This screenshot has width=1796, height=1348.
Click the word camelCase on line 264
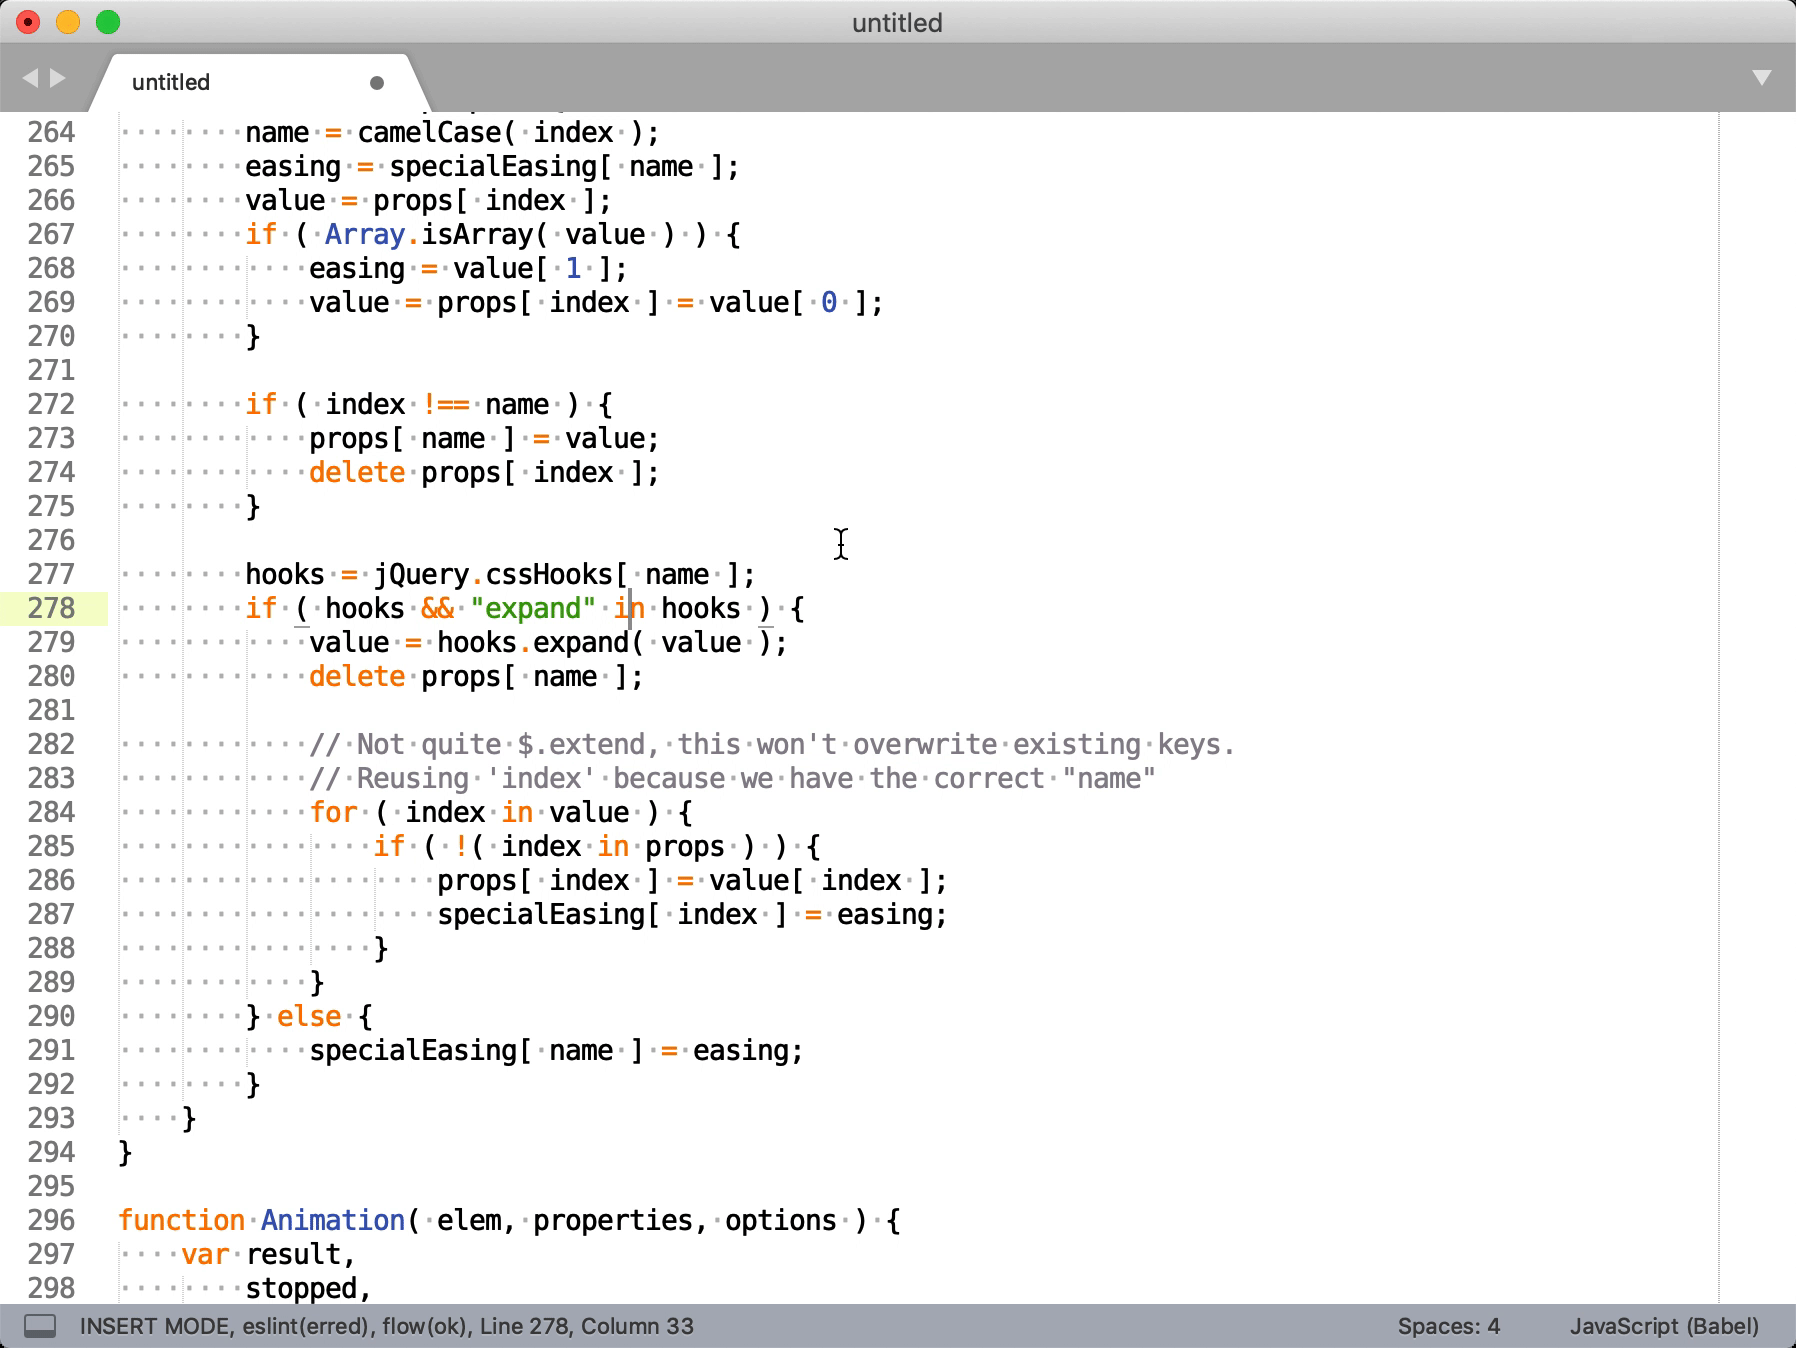coord(429,132)
